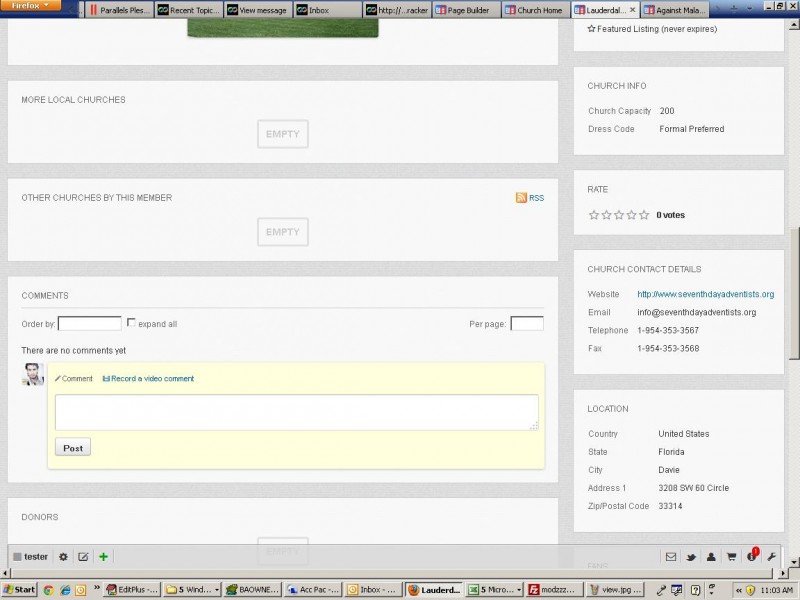Click the RSS feed icon
The image size is (800, 600).
tap(521, 197)
